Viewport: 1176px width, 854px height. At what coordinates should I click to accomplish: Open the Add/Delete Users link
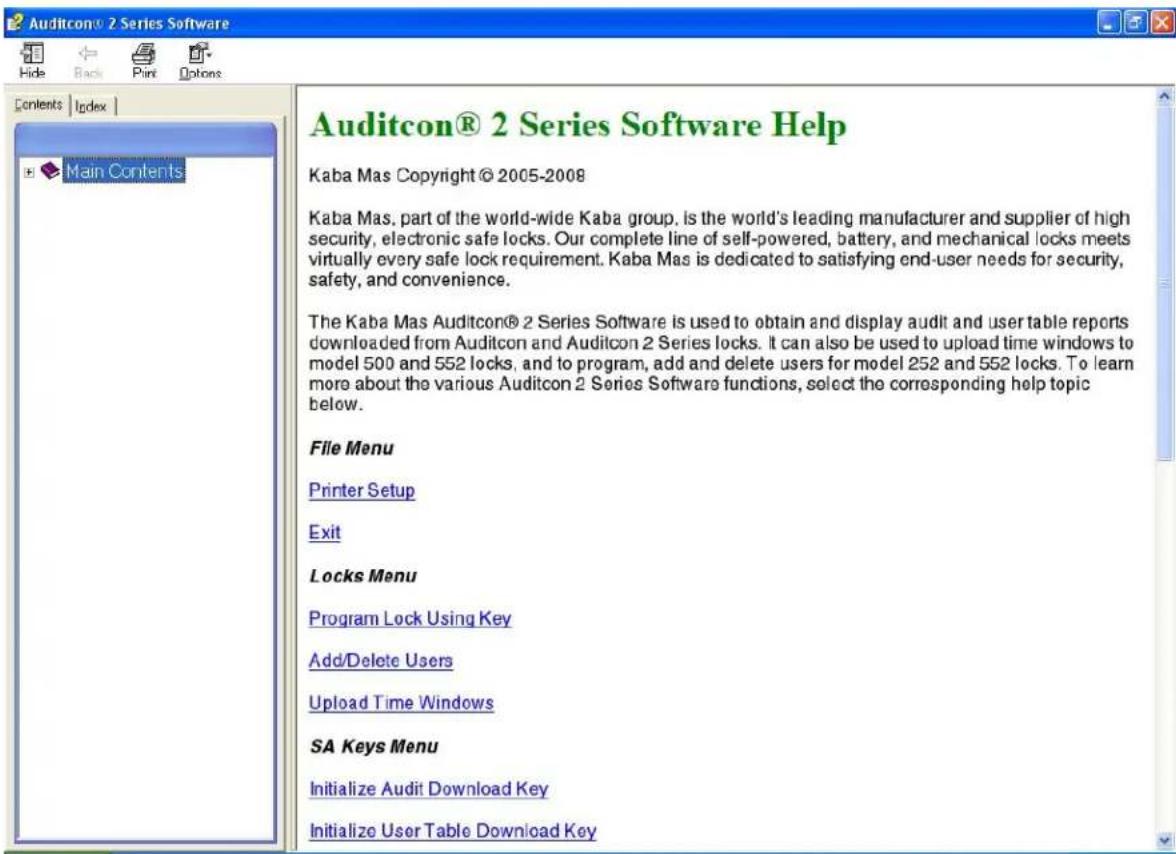tap(381, 661)
